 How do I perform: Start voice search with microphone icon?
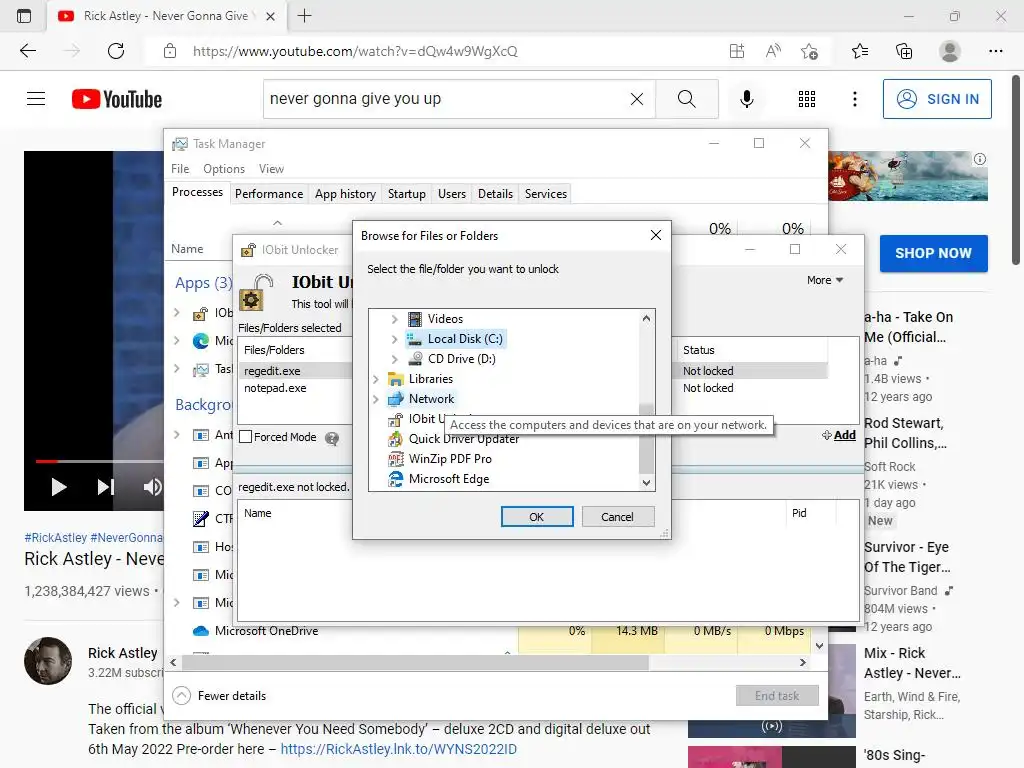point(746,99)
